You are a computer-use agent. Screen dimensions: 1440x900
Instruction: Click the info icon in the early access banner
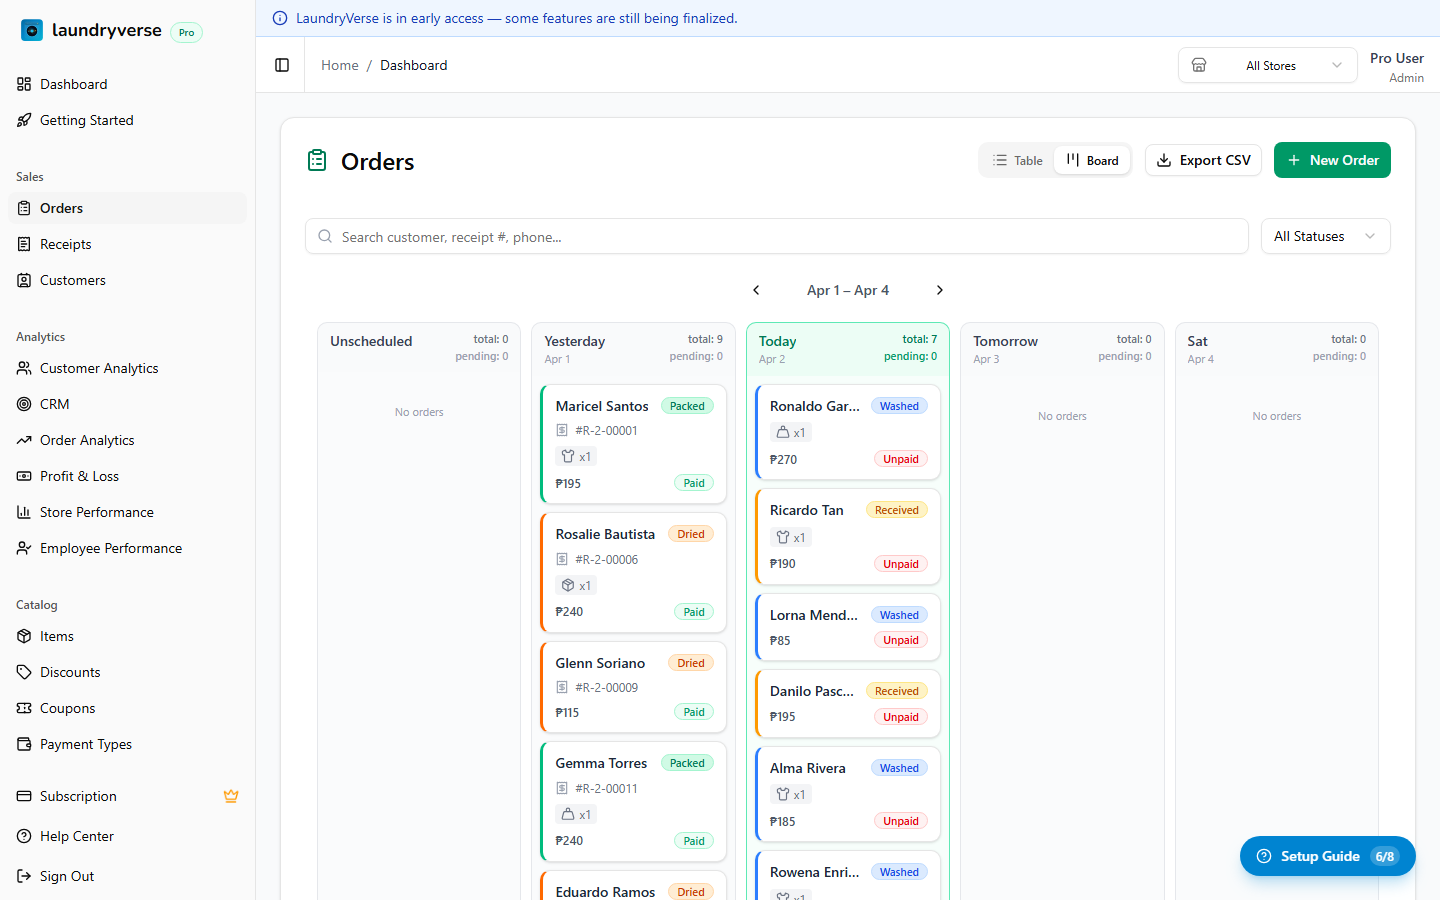tap(280, 18)
